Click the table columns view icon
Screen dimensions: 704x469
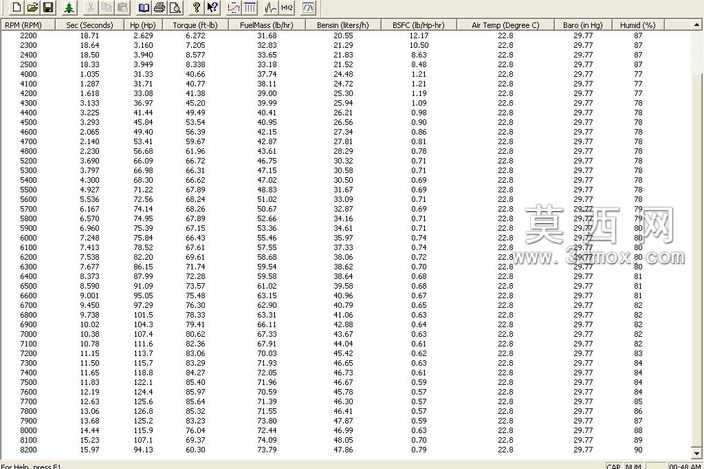(250, 7)
